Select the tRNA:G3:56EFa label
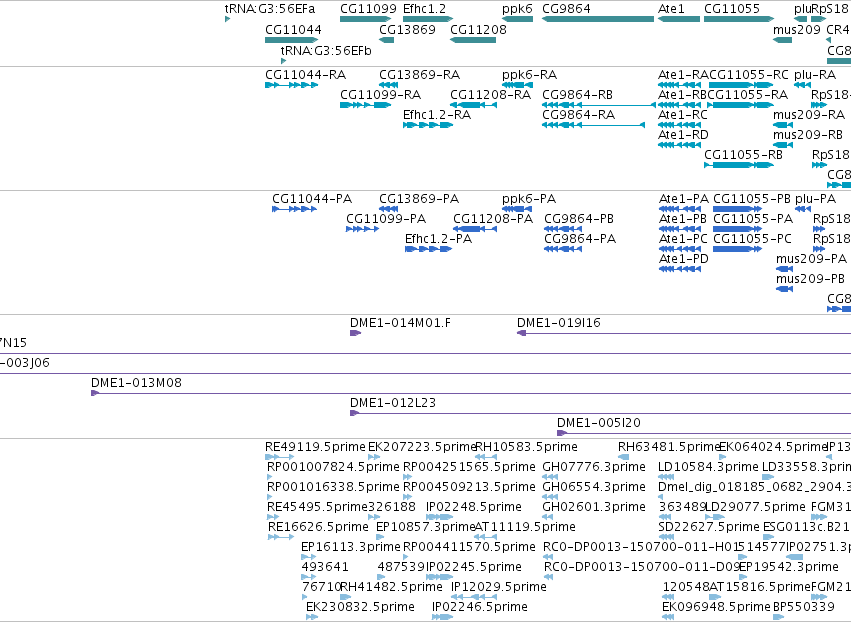The image size is (851, 622). tap(270, 9)
